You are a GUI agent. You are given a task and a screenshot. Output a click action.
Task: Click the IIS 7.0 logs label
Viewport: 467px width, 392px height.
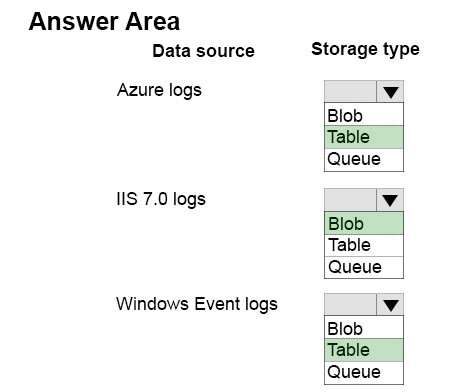click(x=161, y=199)
